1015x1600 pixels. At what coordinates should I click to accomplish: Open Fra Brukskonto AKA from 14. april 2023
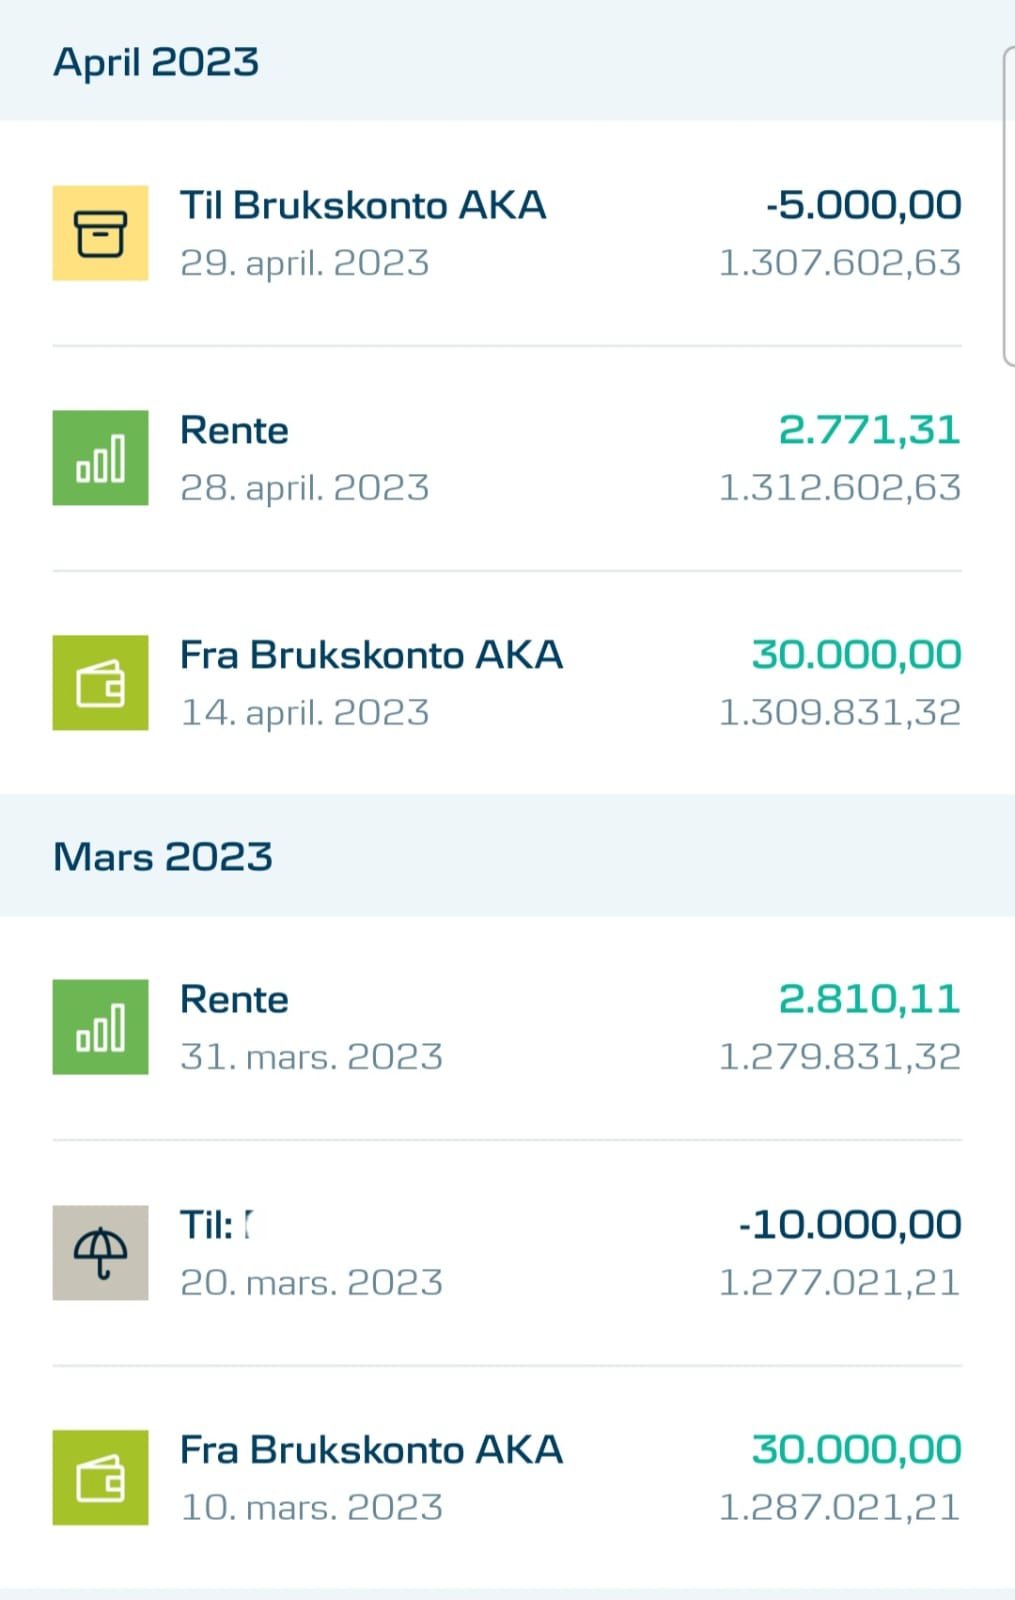[507, 683]
